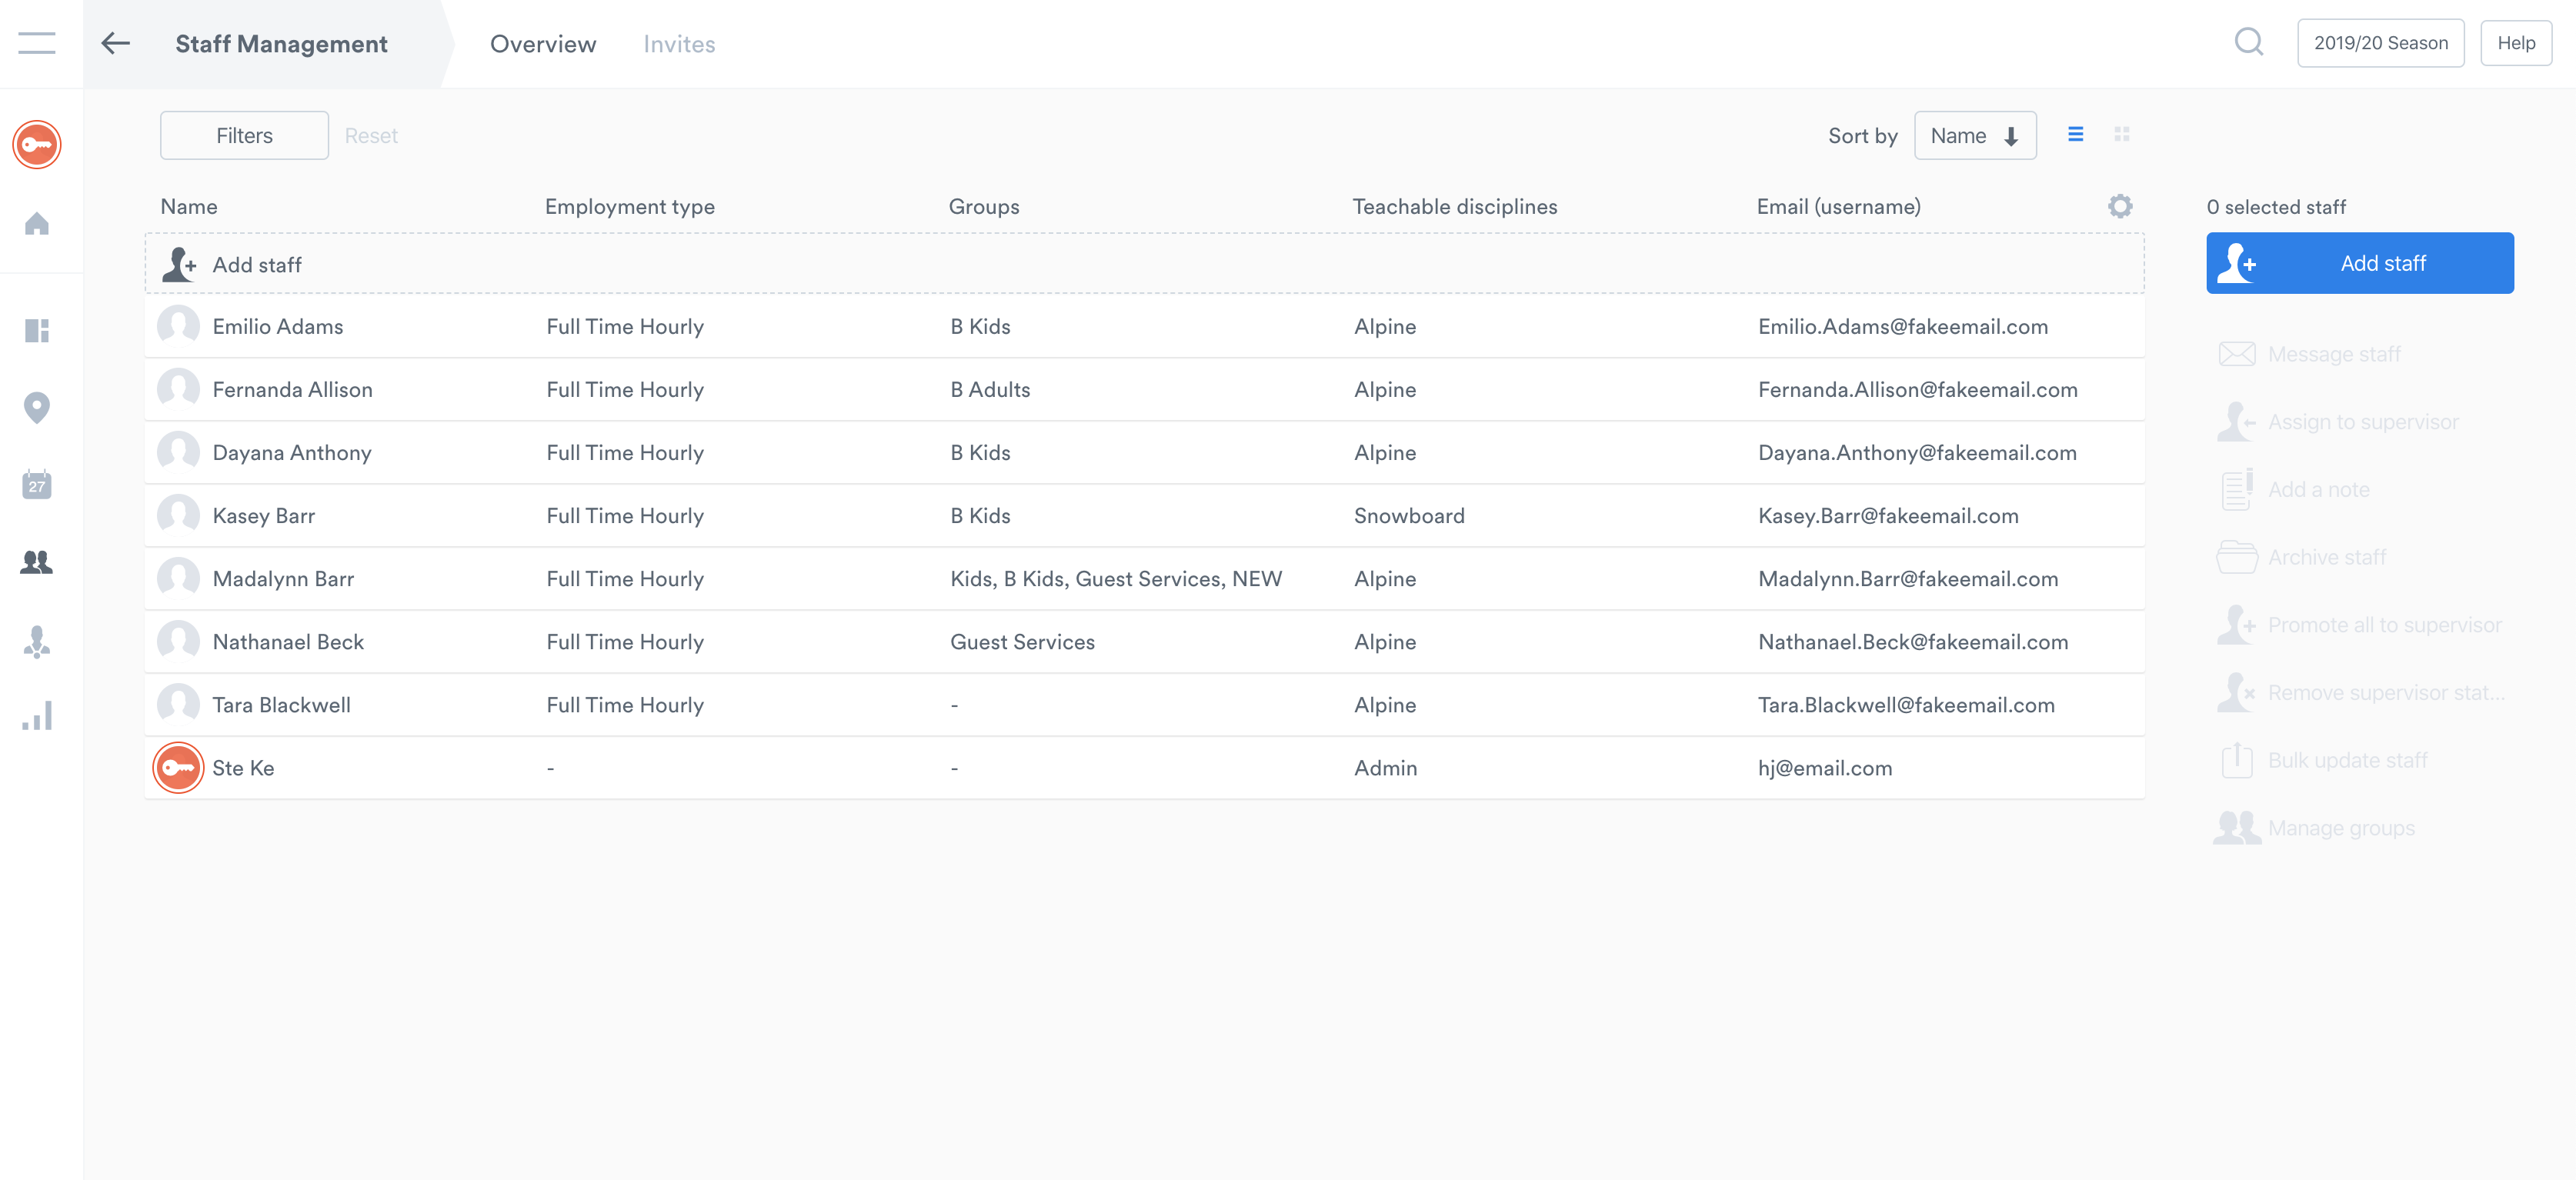Viewport: 2576px width, 1180px height.
Task: Open the search magnifier icon
Action: point(2248,43)
